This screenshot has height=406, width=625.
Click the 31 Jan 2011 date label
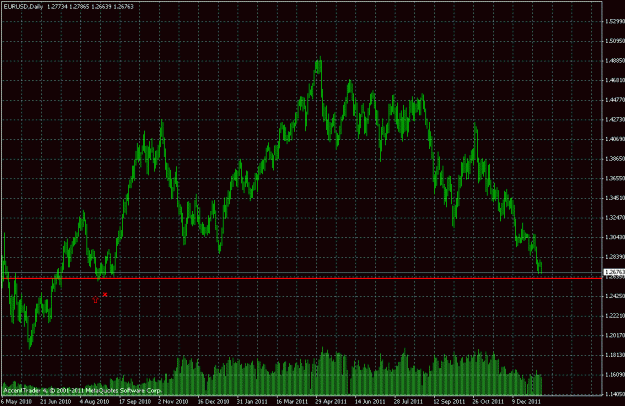click(x=252, y=401)
